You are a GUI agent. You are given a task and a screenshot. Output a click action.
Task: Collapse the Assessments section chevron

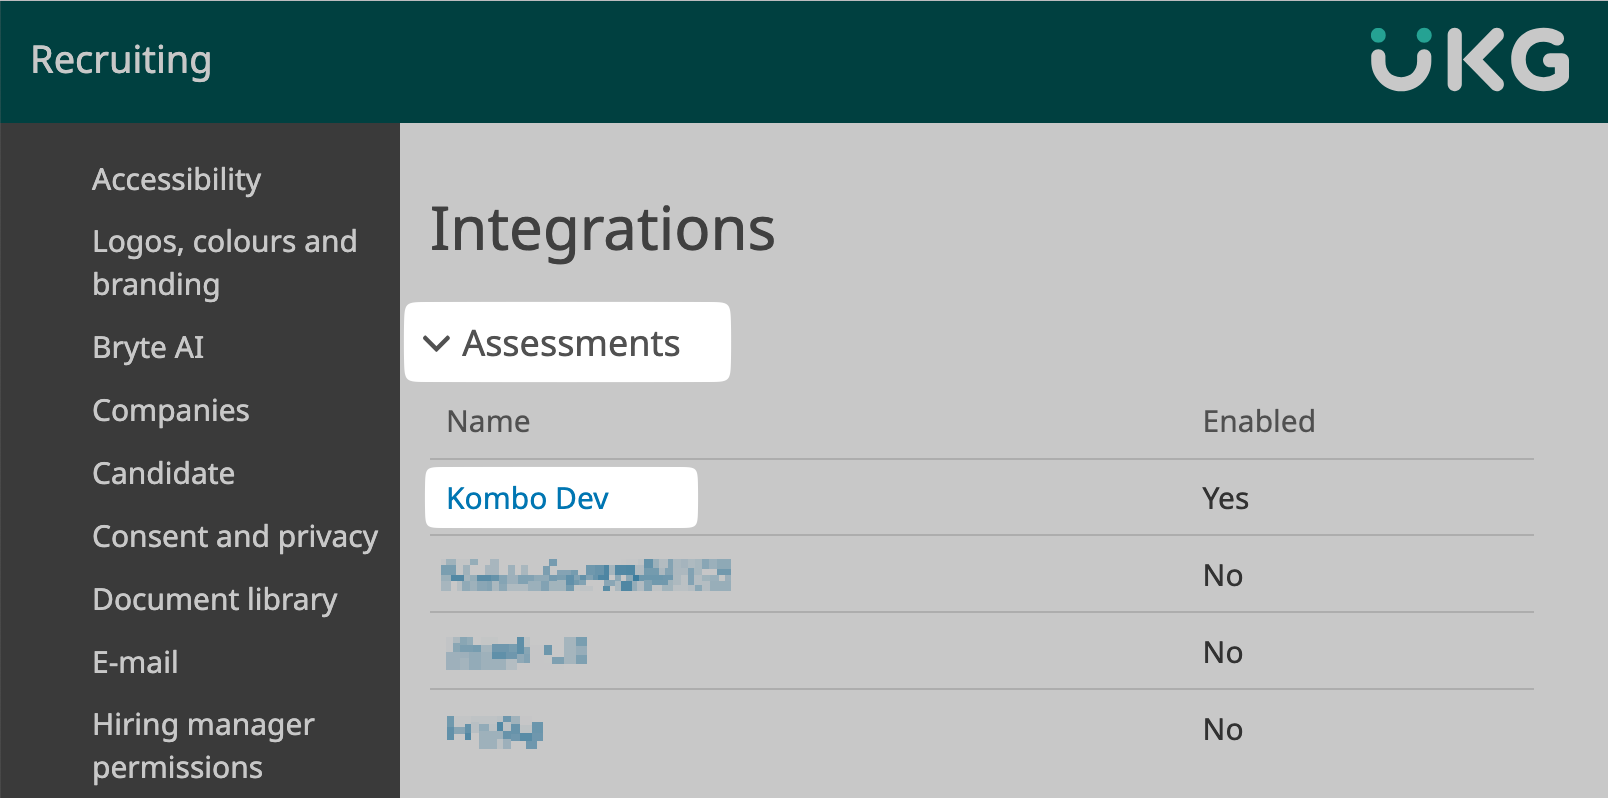[x=436, y=344]
